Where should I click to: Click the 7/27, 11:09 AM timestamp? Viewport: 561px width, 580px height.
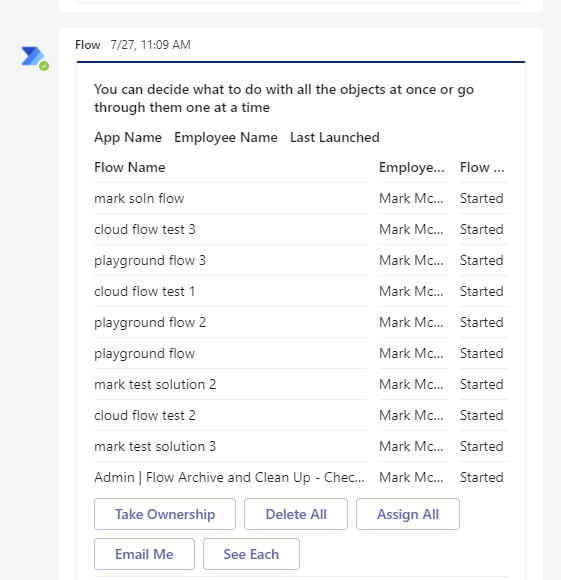click(x=151, y=45)
